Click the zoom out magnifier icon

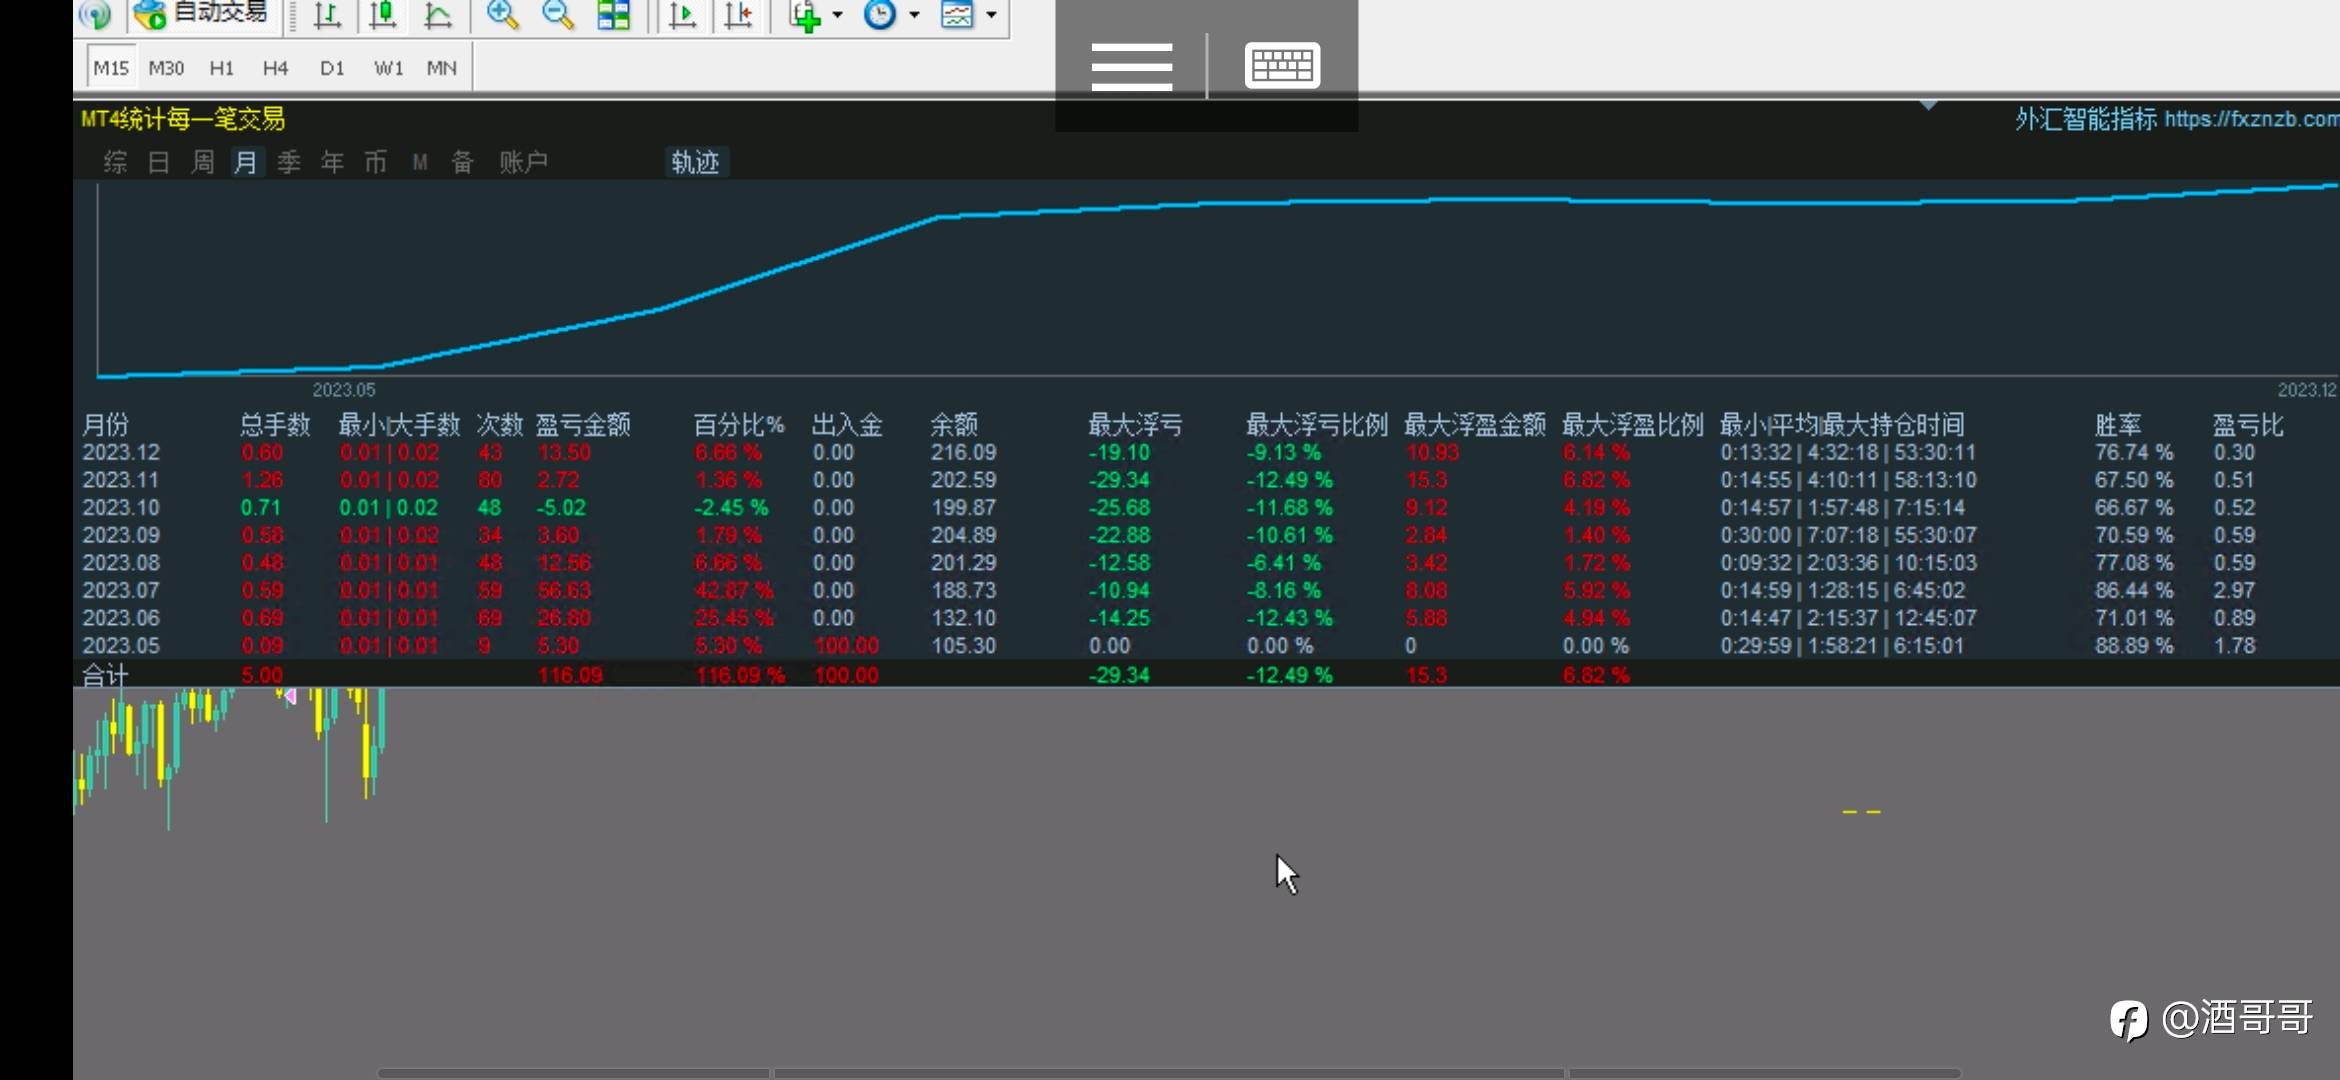(x=558, y=15)
